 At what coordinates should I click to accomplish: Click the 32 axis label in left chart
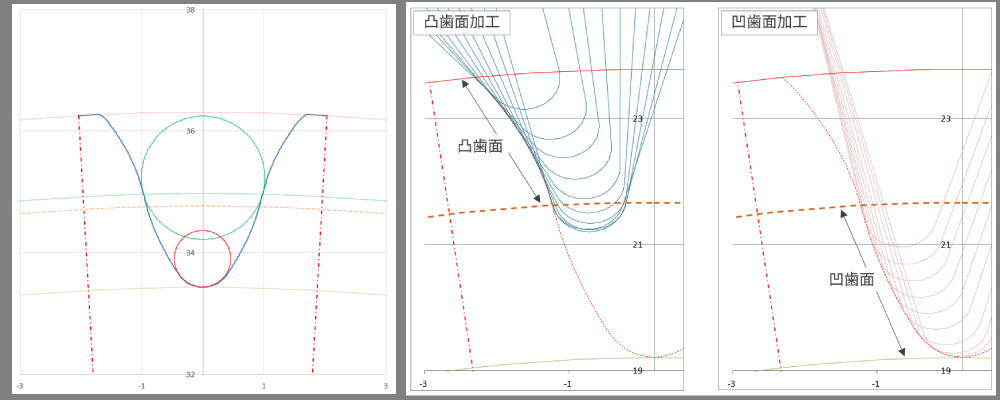tap(190, 375)
